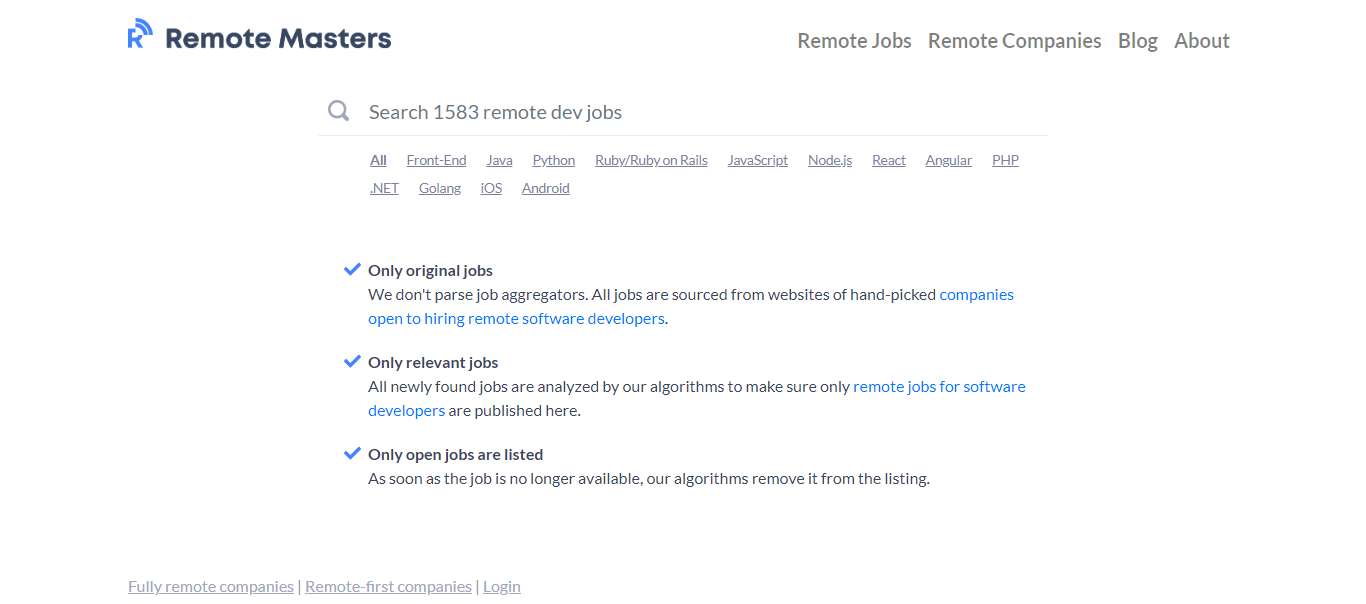1366x604 pixels.
Task: Click checkmark icon beside Only original jobs
Action: (x=352, y=269)
